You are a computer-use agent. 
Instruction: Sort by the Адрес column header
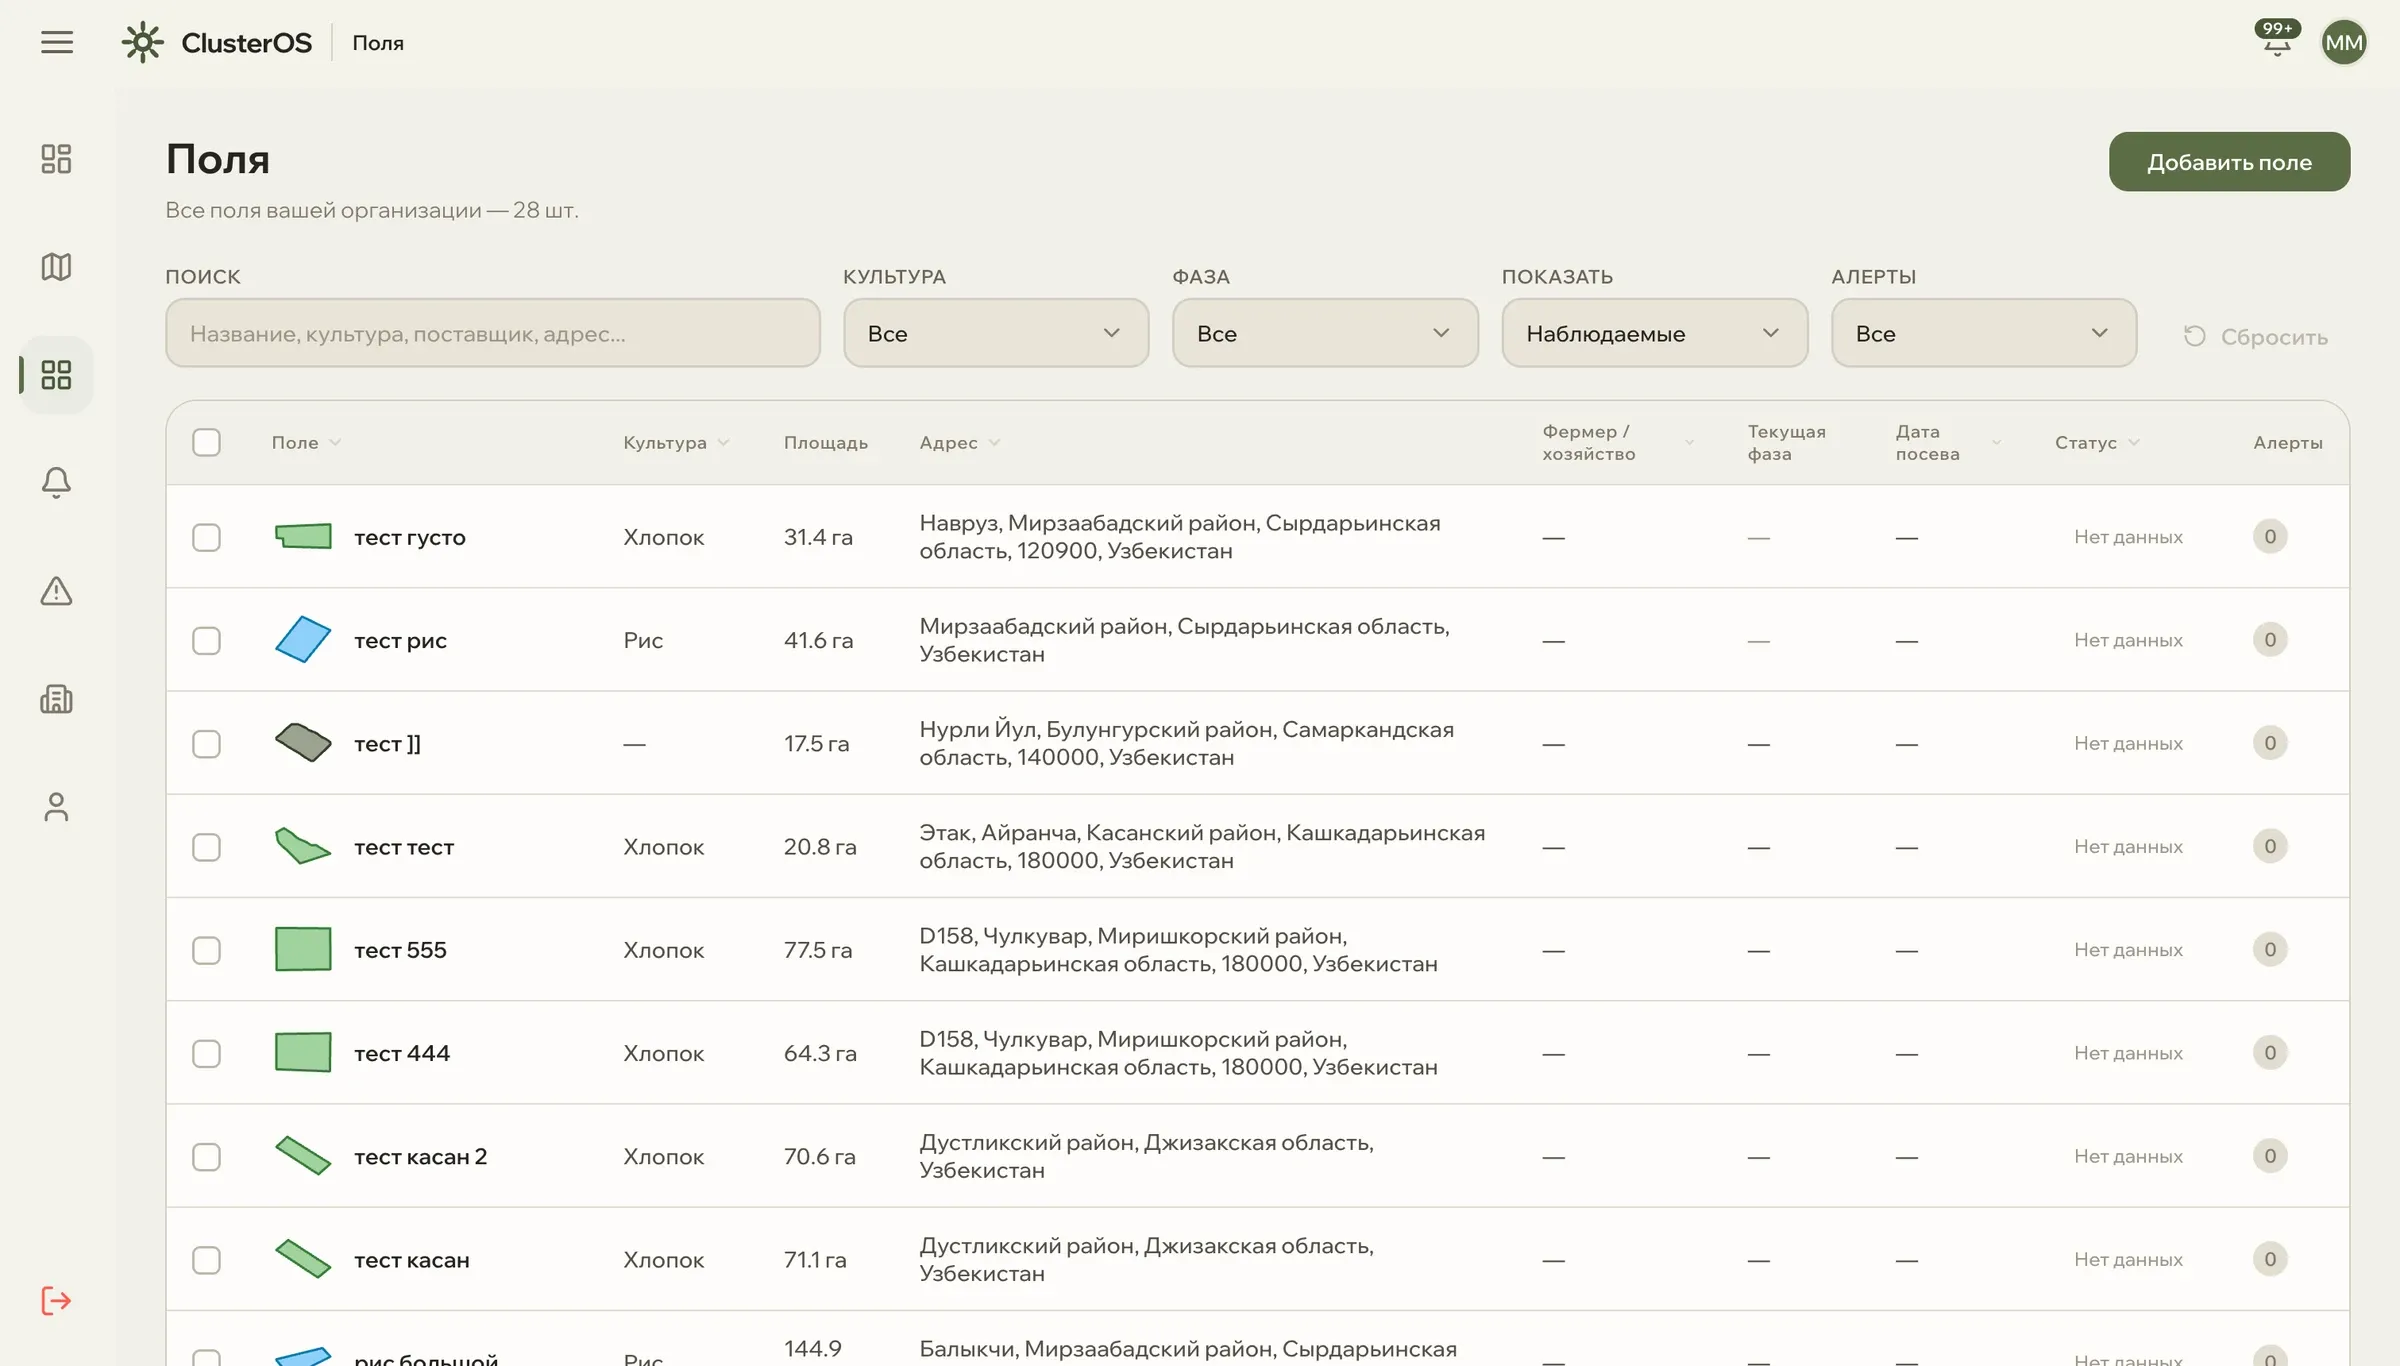tap(959, 443)
